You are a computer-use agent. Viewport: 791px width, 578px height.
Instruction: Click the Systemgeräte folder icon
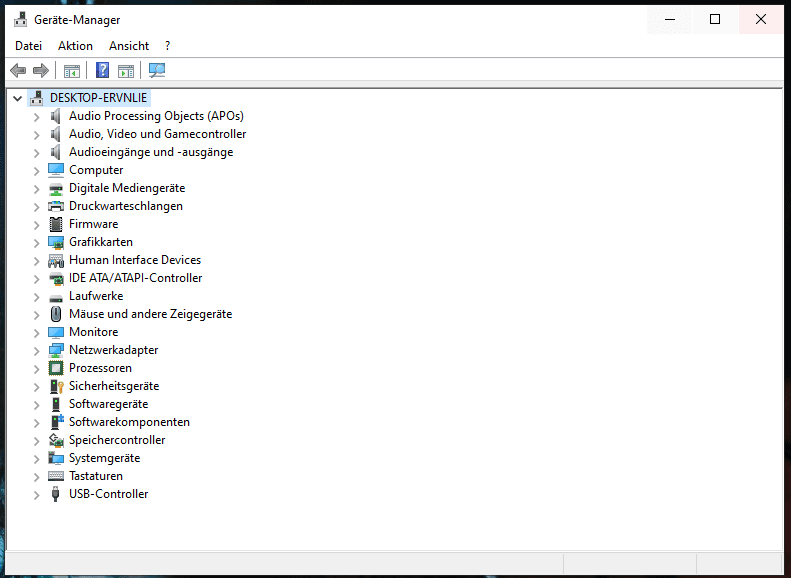[x=56, y=458]
